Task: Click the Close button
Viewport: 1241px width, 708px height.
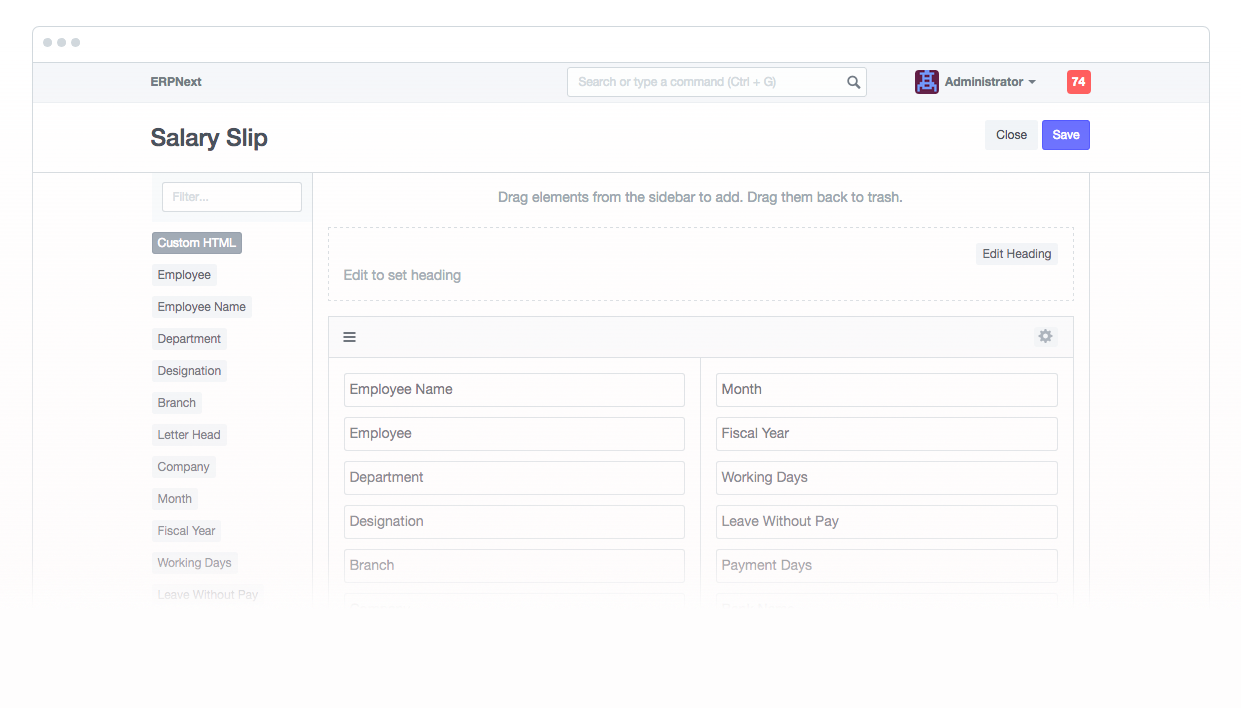Action: point(1011,135)
